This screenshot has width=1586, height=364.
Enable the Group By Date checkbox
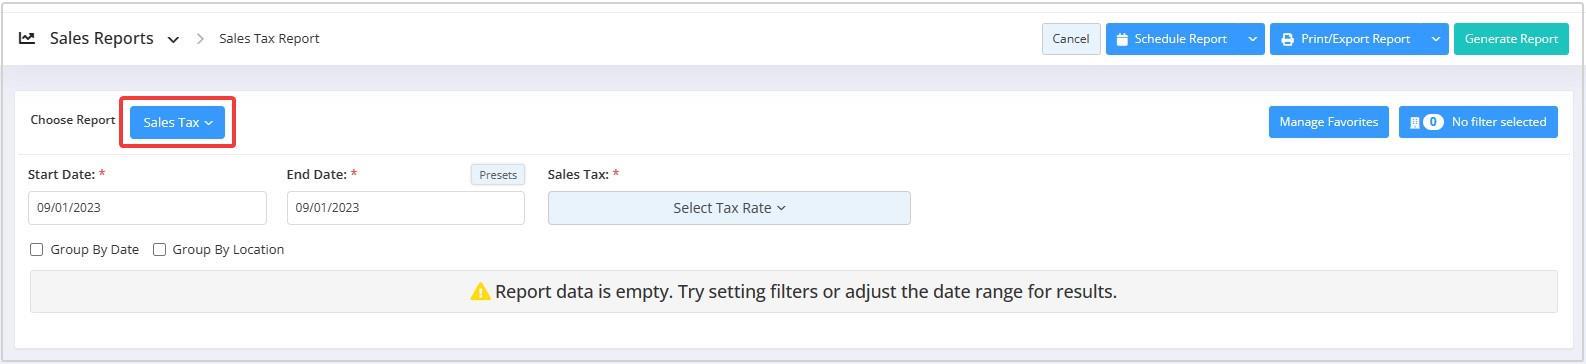pyautogui.click(x=37, y=250)
